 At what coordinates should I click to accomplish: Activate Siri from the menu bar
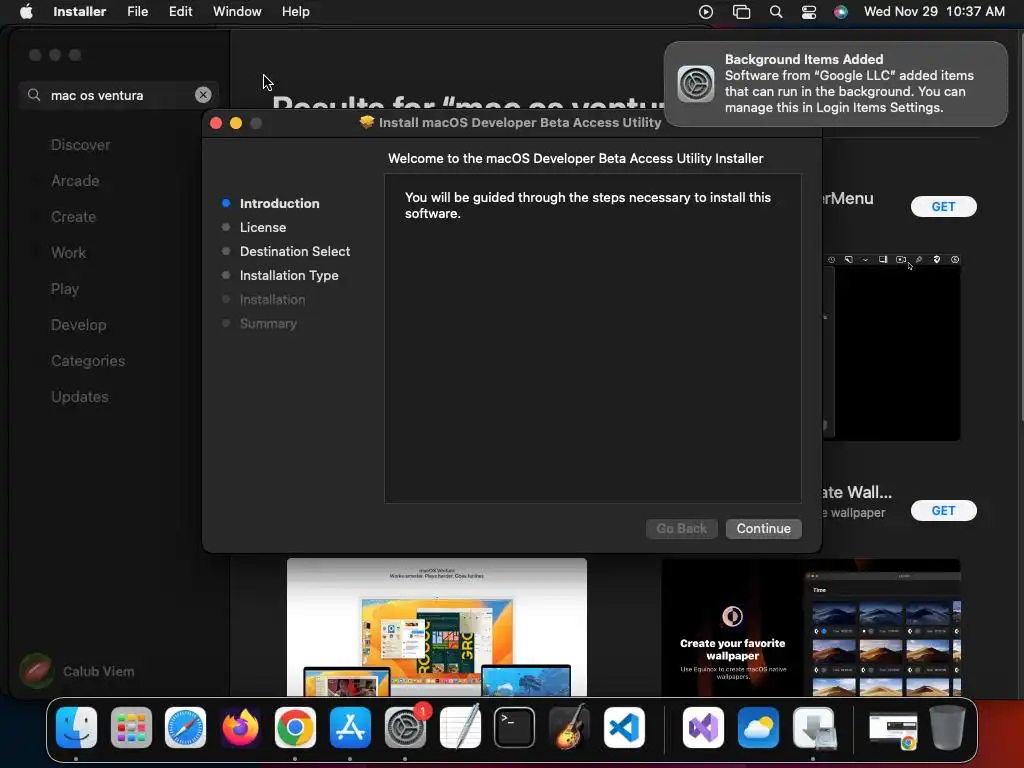tap(841, 12)
